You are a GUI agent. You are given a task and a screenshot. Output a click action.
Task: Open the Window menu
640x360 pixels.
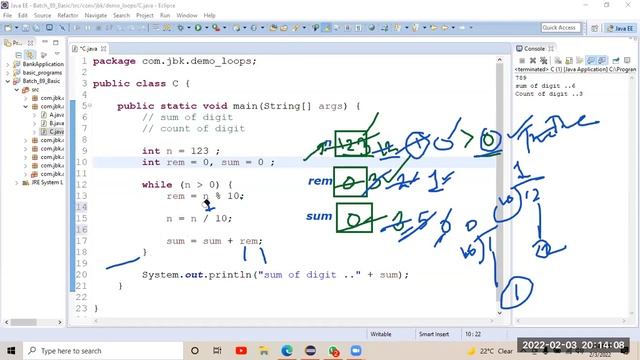click(187, 15)
